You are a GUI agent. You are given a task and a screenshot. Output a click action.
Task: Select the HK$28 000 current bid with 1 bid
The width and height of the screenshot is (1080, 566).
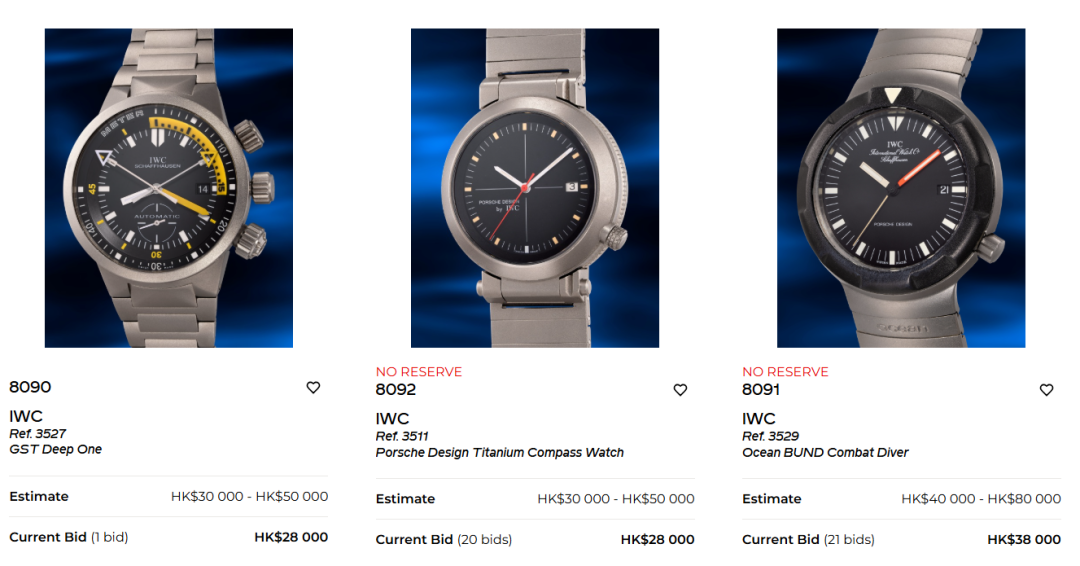coord(291,537)
